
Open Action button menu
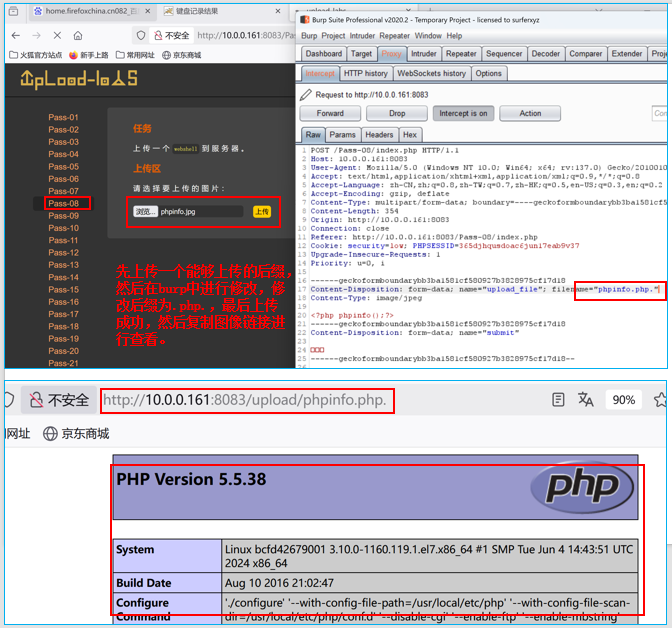click(x=530, y=114)
